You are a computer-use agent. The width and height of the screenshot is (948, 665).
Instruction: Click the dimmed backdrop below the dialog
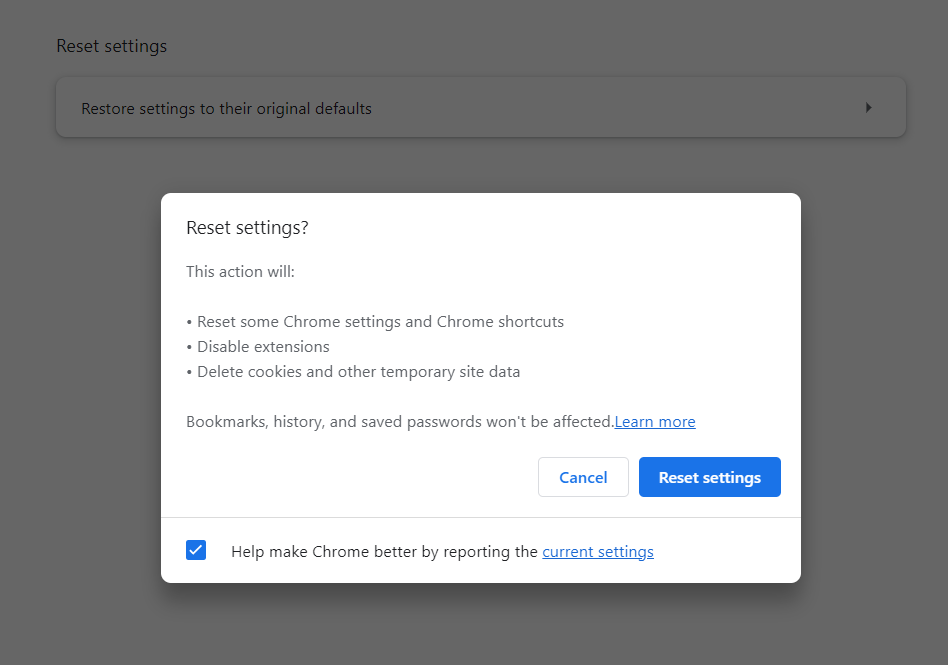click(x=480, y=625)
